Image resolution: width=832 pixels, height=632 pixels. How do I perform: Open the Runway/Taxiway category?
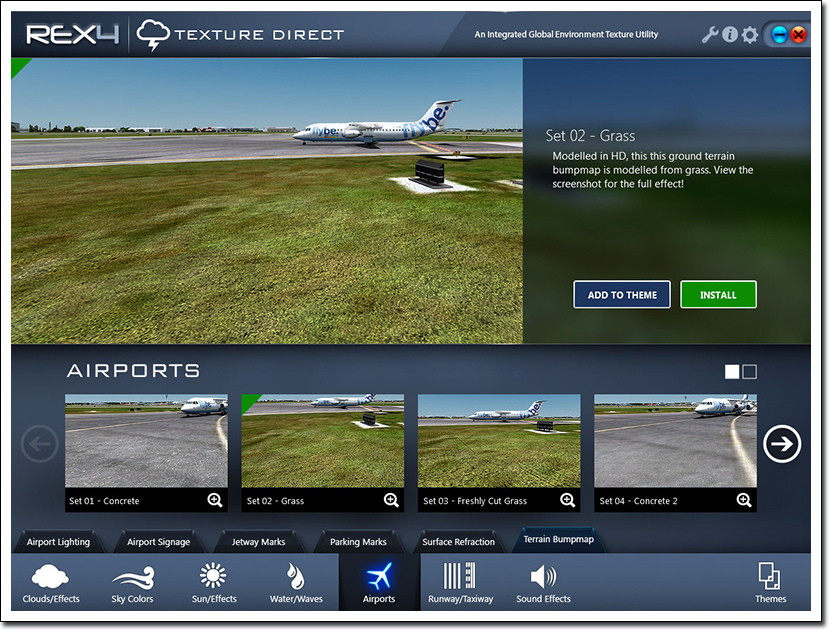(x=461, y=583)
